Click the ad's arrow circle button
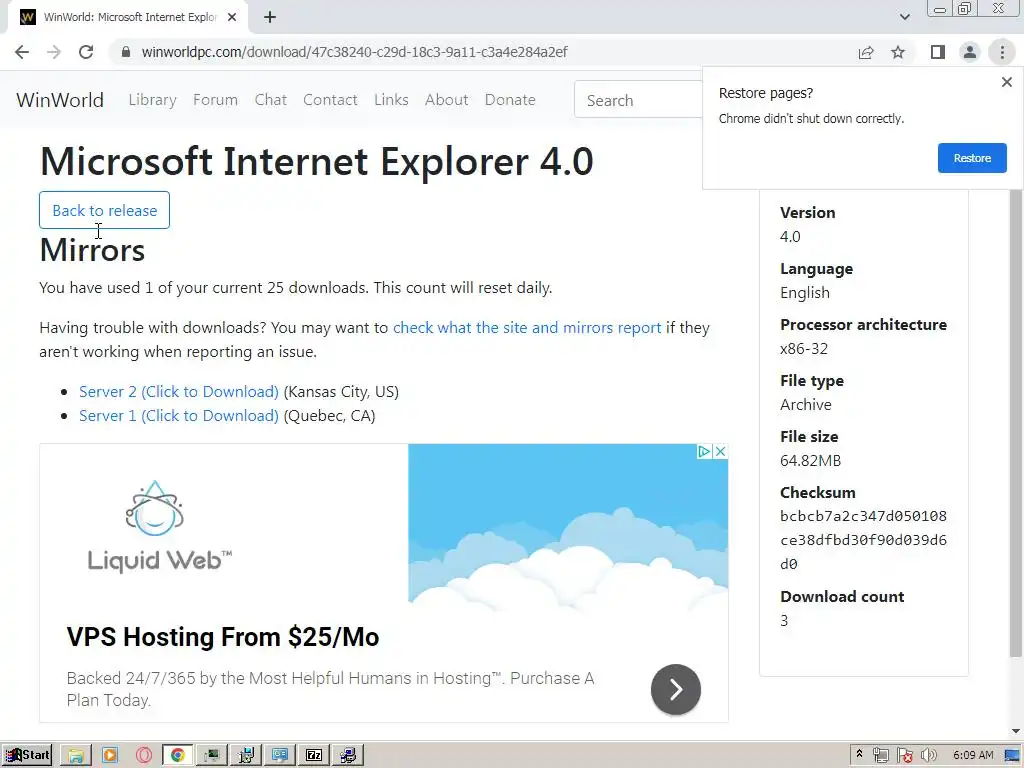This screenshot has width=1024, height=768. click(676, 690)
